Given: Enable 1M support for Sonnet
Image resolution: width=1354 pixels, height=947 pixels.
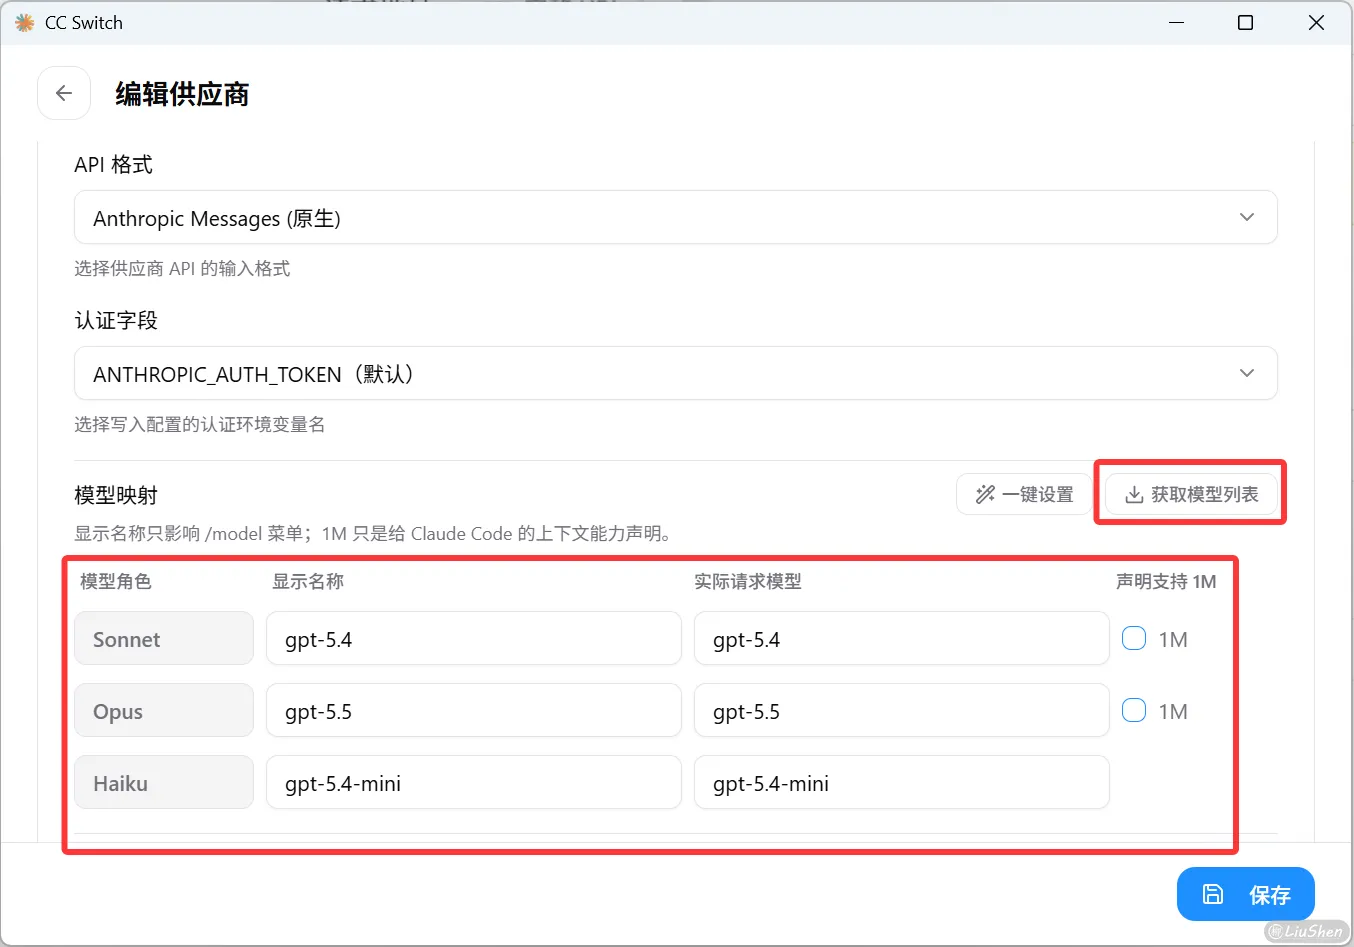Looking at the screenshot, I should point(1134,638).
